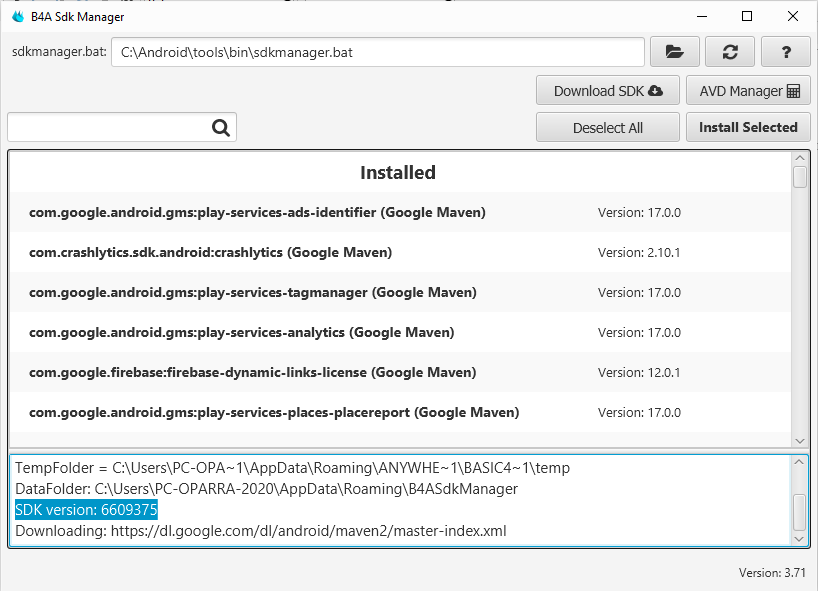The height and width of the screenshot is (591, 818).
Task: Click the DataFolder log line
Action: click(267, 489)
